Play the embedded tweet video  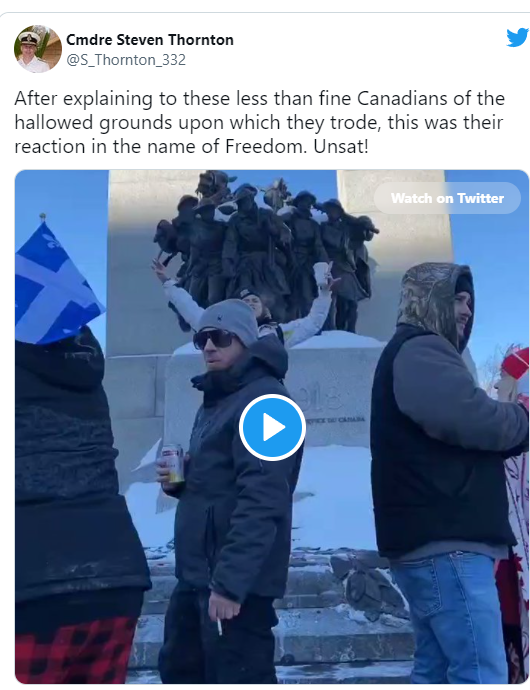click(272, 427)
